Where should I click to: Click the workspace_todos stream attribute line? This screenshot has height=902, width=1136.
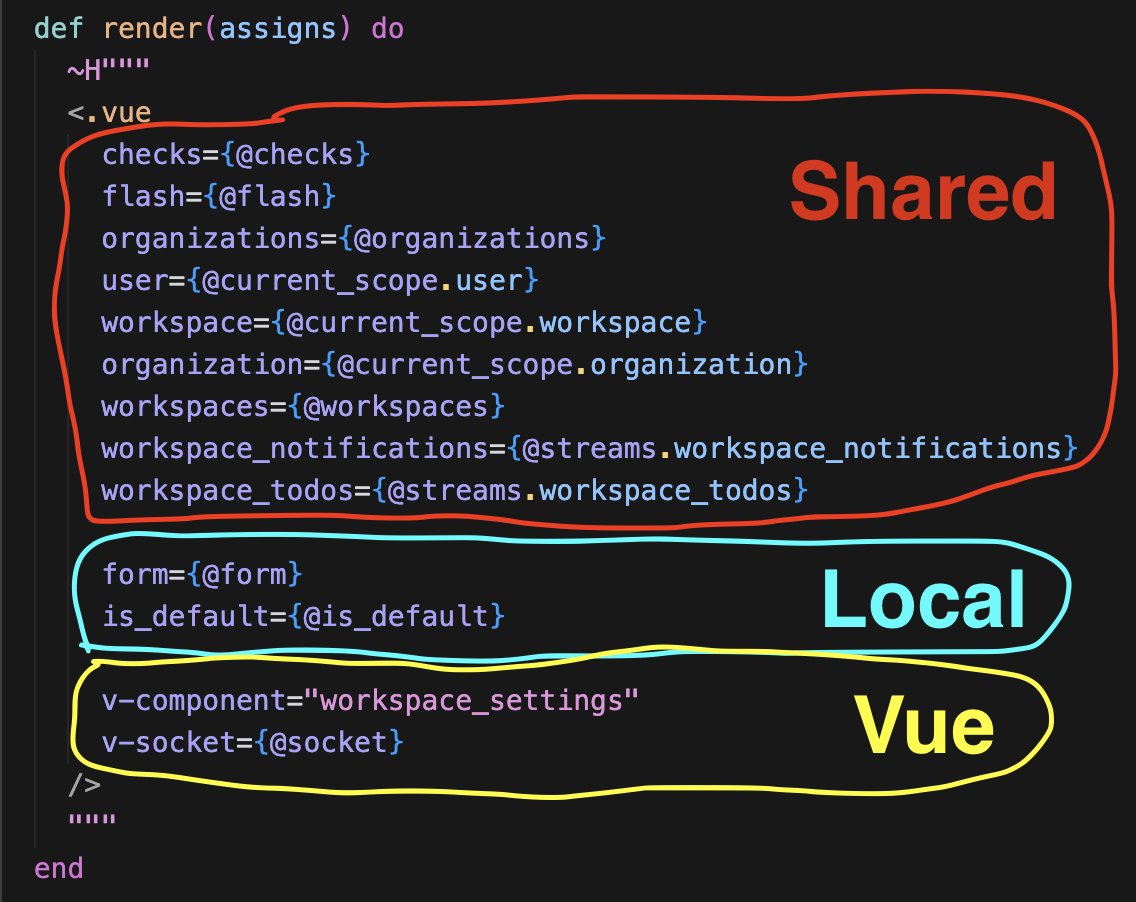[x=455, y=491]
